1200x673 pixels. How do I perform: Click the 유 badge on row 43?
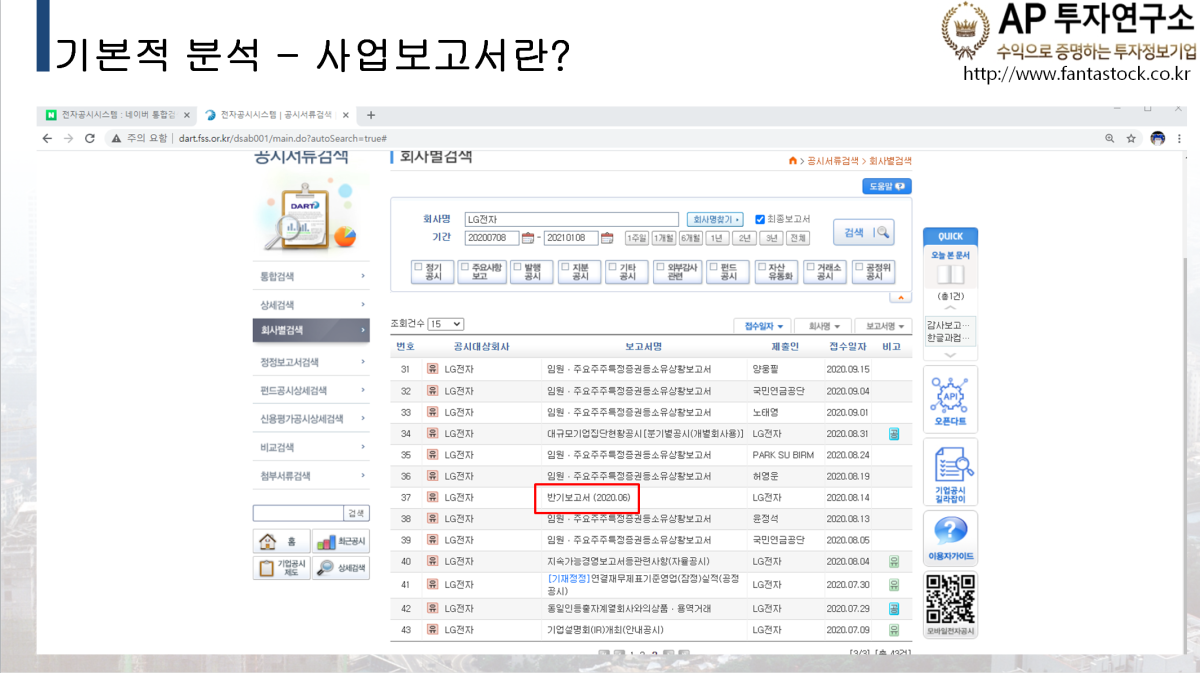coord(894,630)
